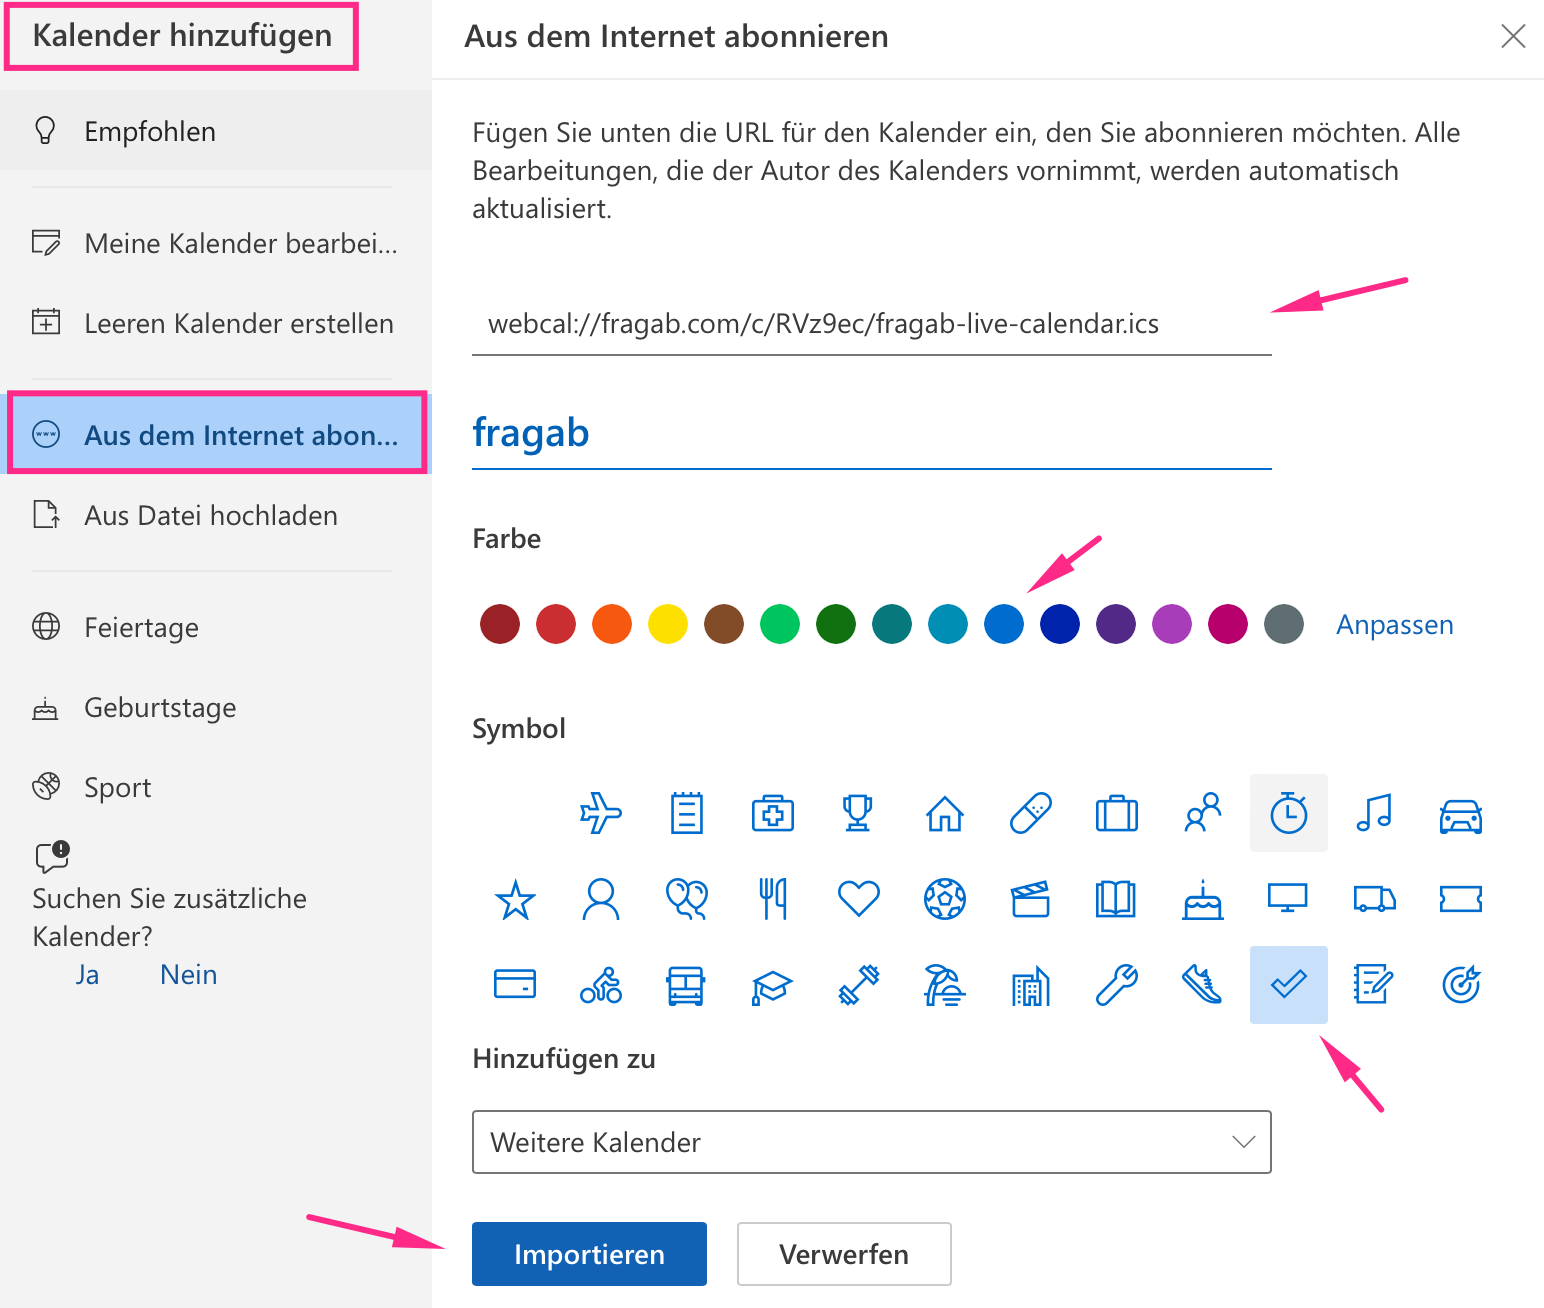Viewport: 1544px width, 1308px height.
Task: Select the suitcase symbol
Action: pyautogui.click(x=1117, y=813)
